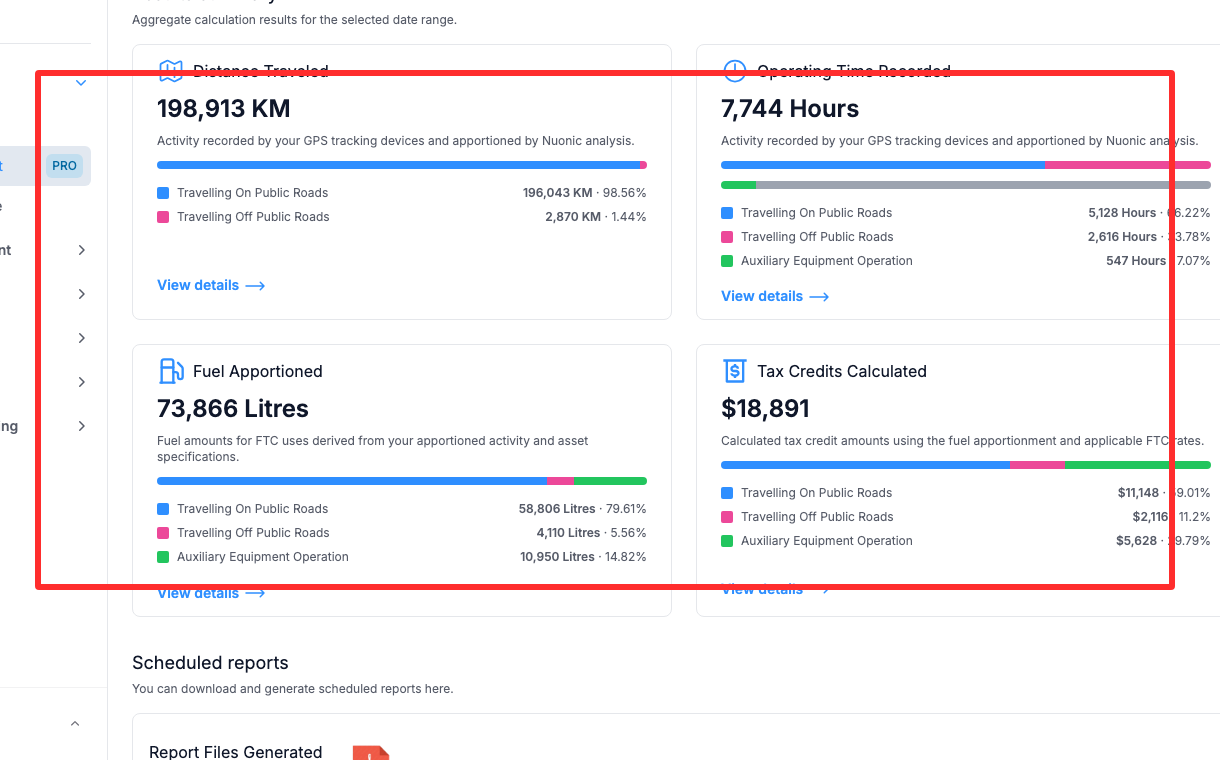Viewport: 1220px width, 760px height.
Task: Click the up-chevron at the sidebar bottom
Action: tap(75, 723)
